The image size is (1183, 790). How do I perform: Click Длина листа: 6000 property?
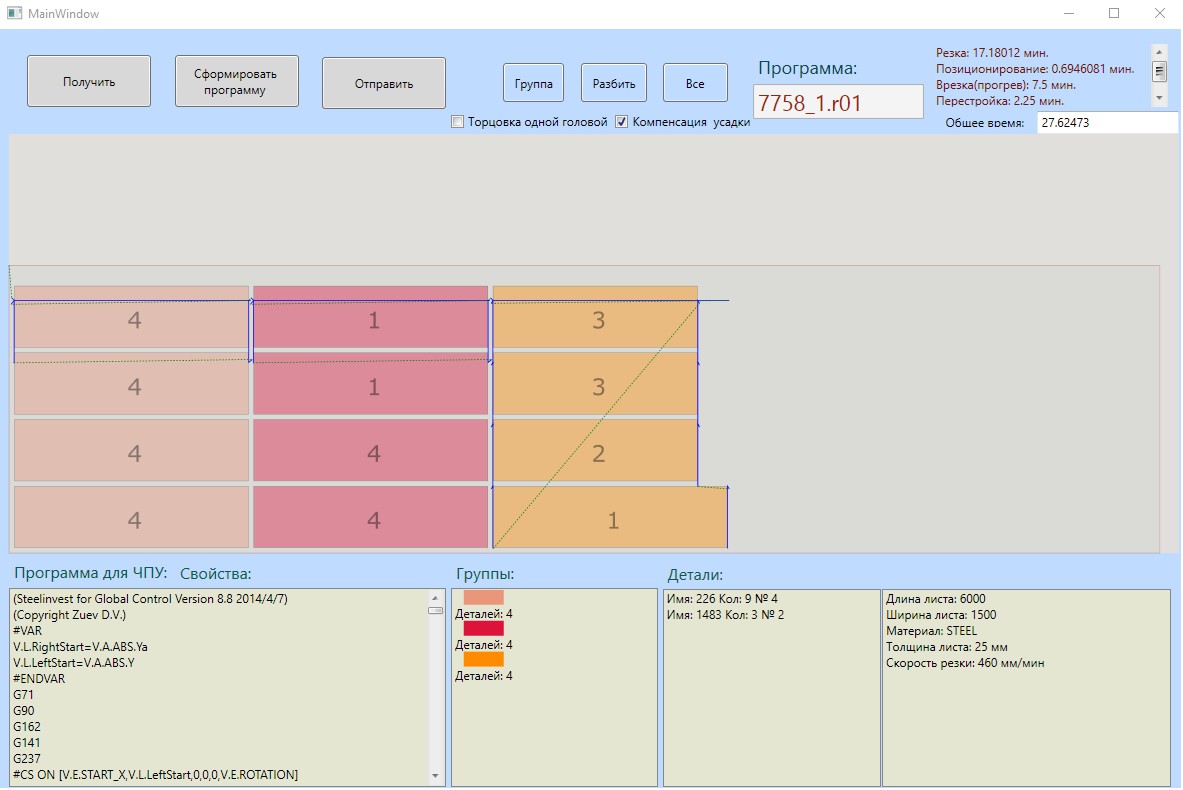[936, 599]
